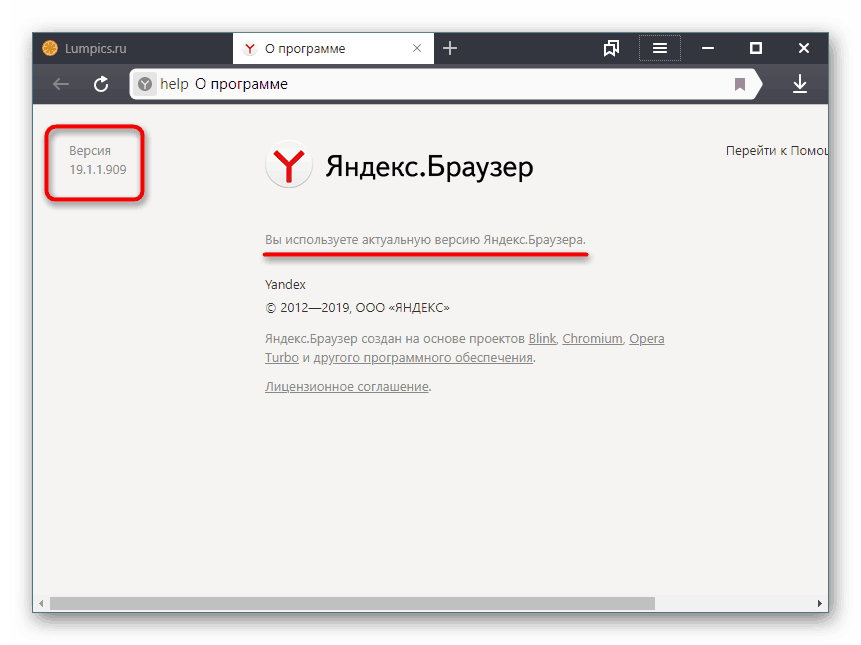Click the Яндекс.Браузер heading
This screenshot has height=645, width=861.
point(429,166)
